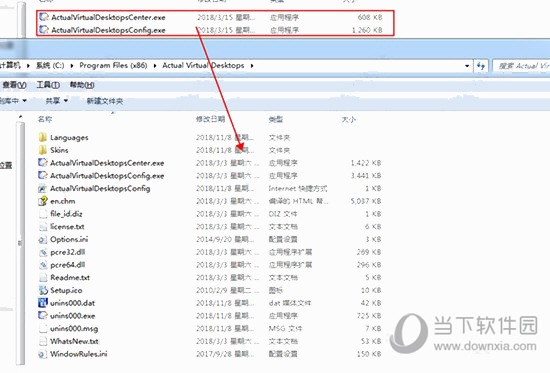The image size is (550, 373).
Task: Click the ActualVirtualDesktopsConfig shortcut icon
Action: tap(42, 188)
